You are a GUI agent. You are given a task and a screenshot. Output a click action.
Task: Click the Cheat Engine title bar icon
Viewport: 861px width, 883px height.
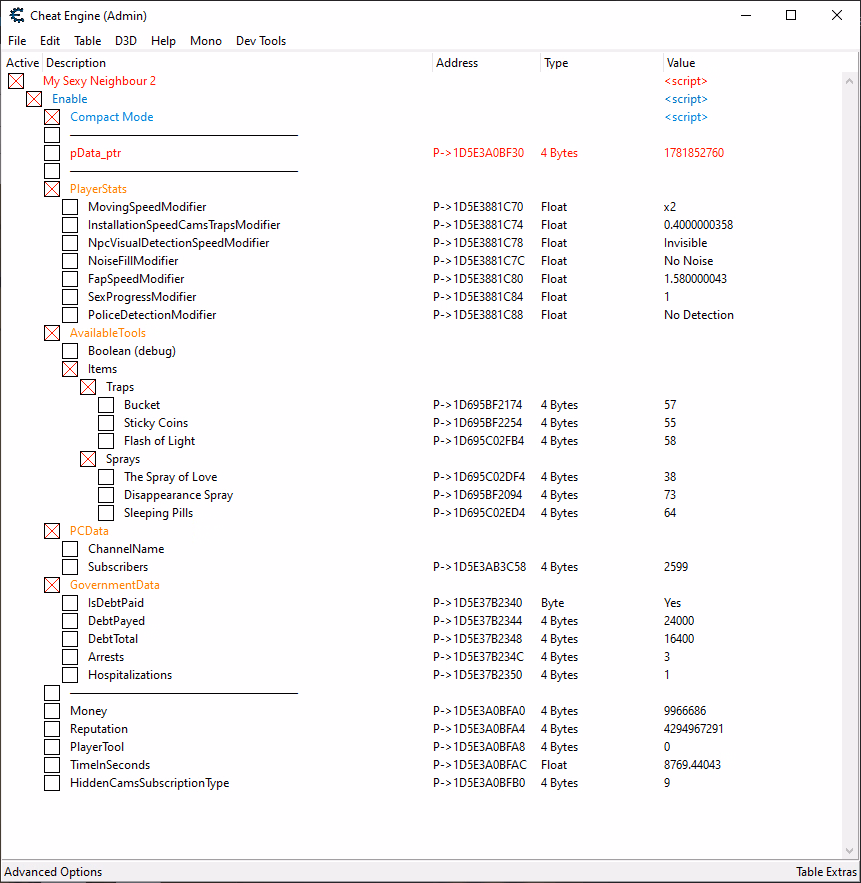click(x=17, y=15)
